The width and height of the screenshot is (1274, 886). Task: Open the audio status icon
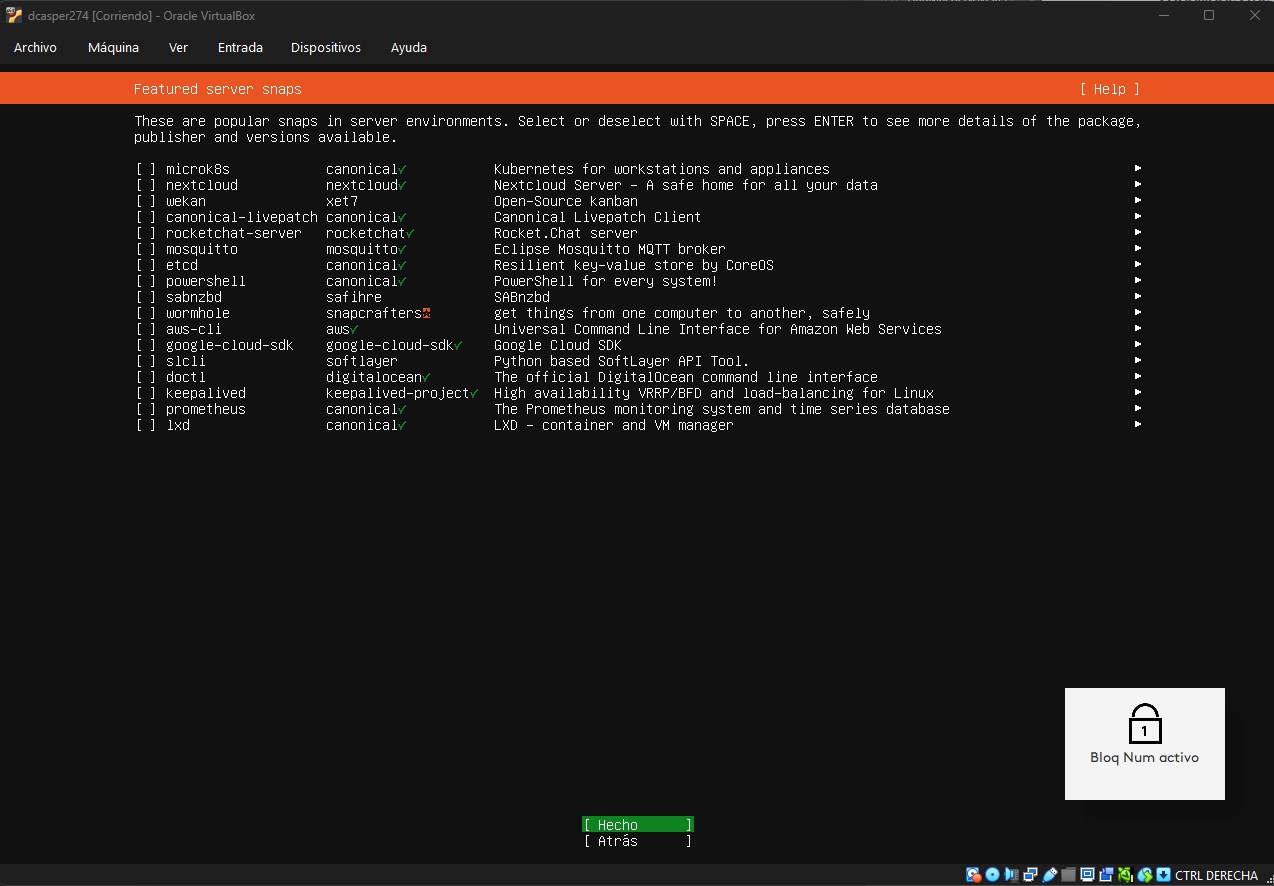1011,875
